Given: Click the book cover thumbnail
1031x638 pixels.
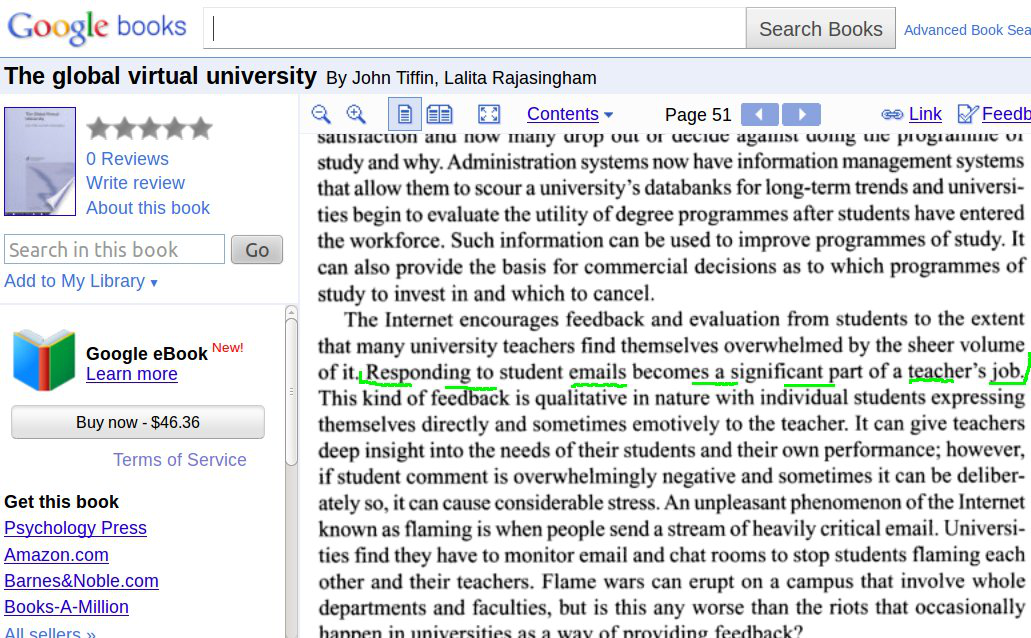Looking at the screenshot, I should 40,162.
